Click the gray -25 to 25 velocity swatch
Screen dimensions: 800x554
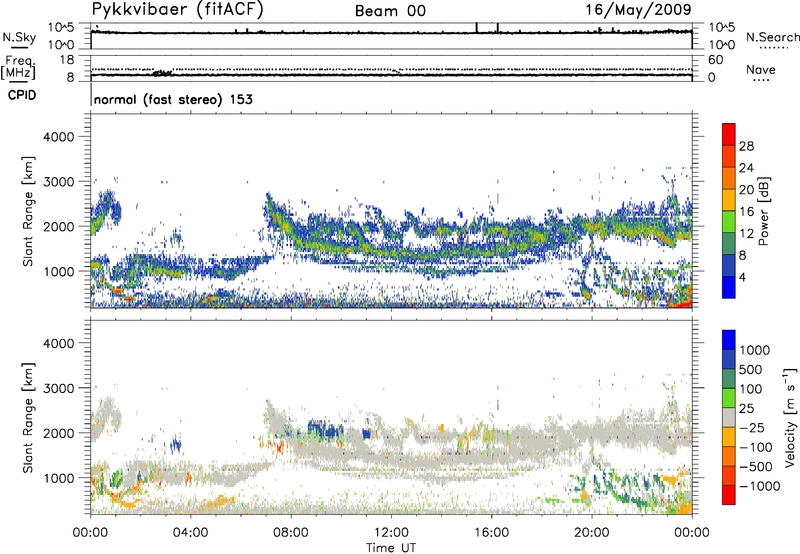click(729, 417)
